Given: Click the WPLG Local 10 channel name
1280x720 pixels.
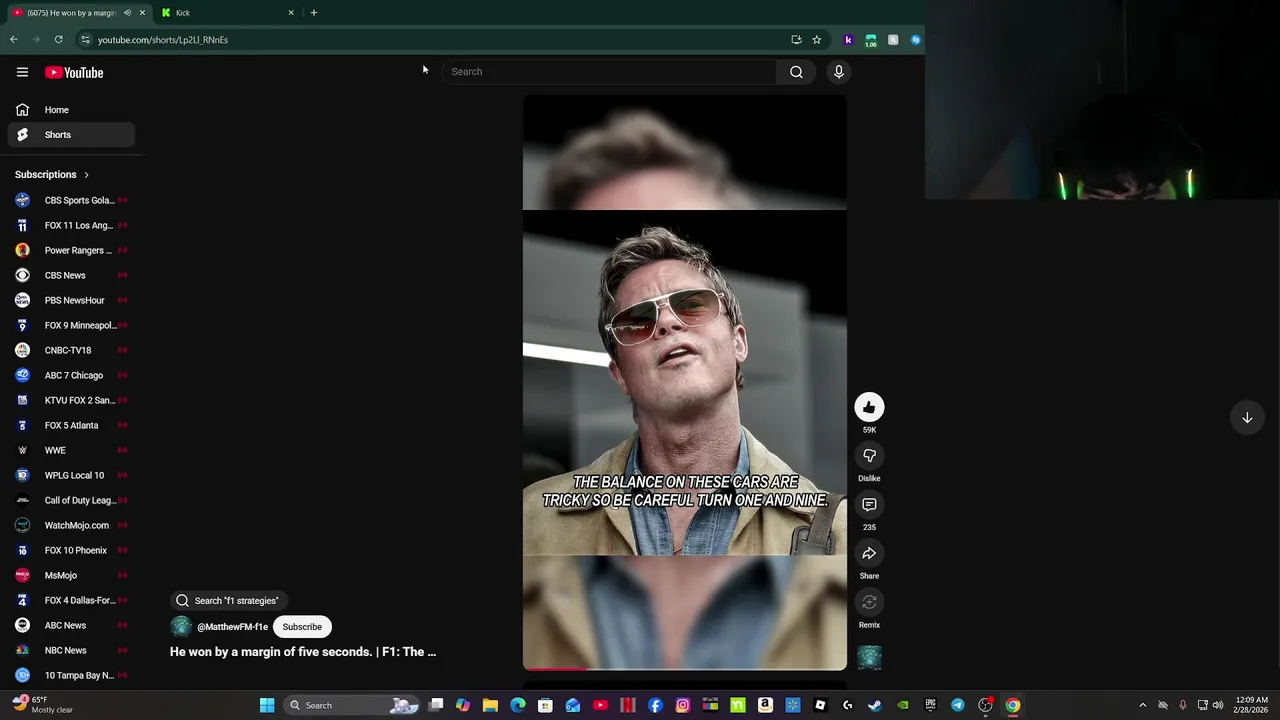Looking at the screenshot, I should point(74,475).
